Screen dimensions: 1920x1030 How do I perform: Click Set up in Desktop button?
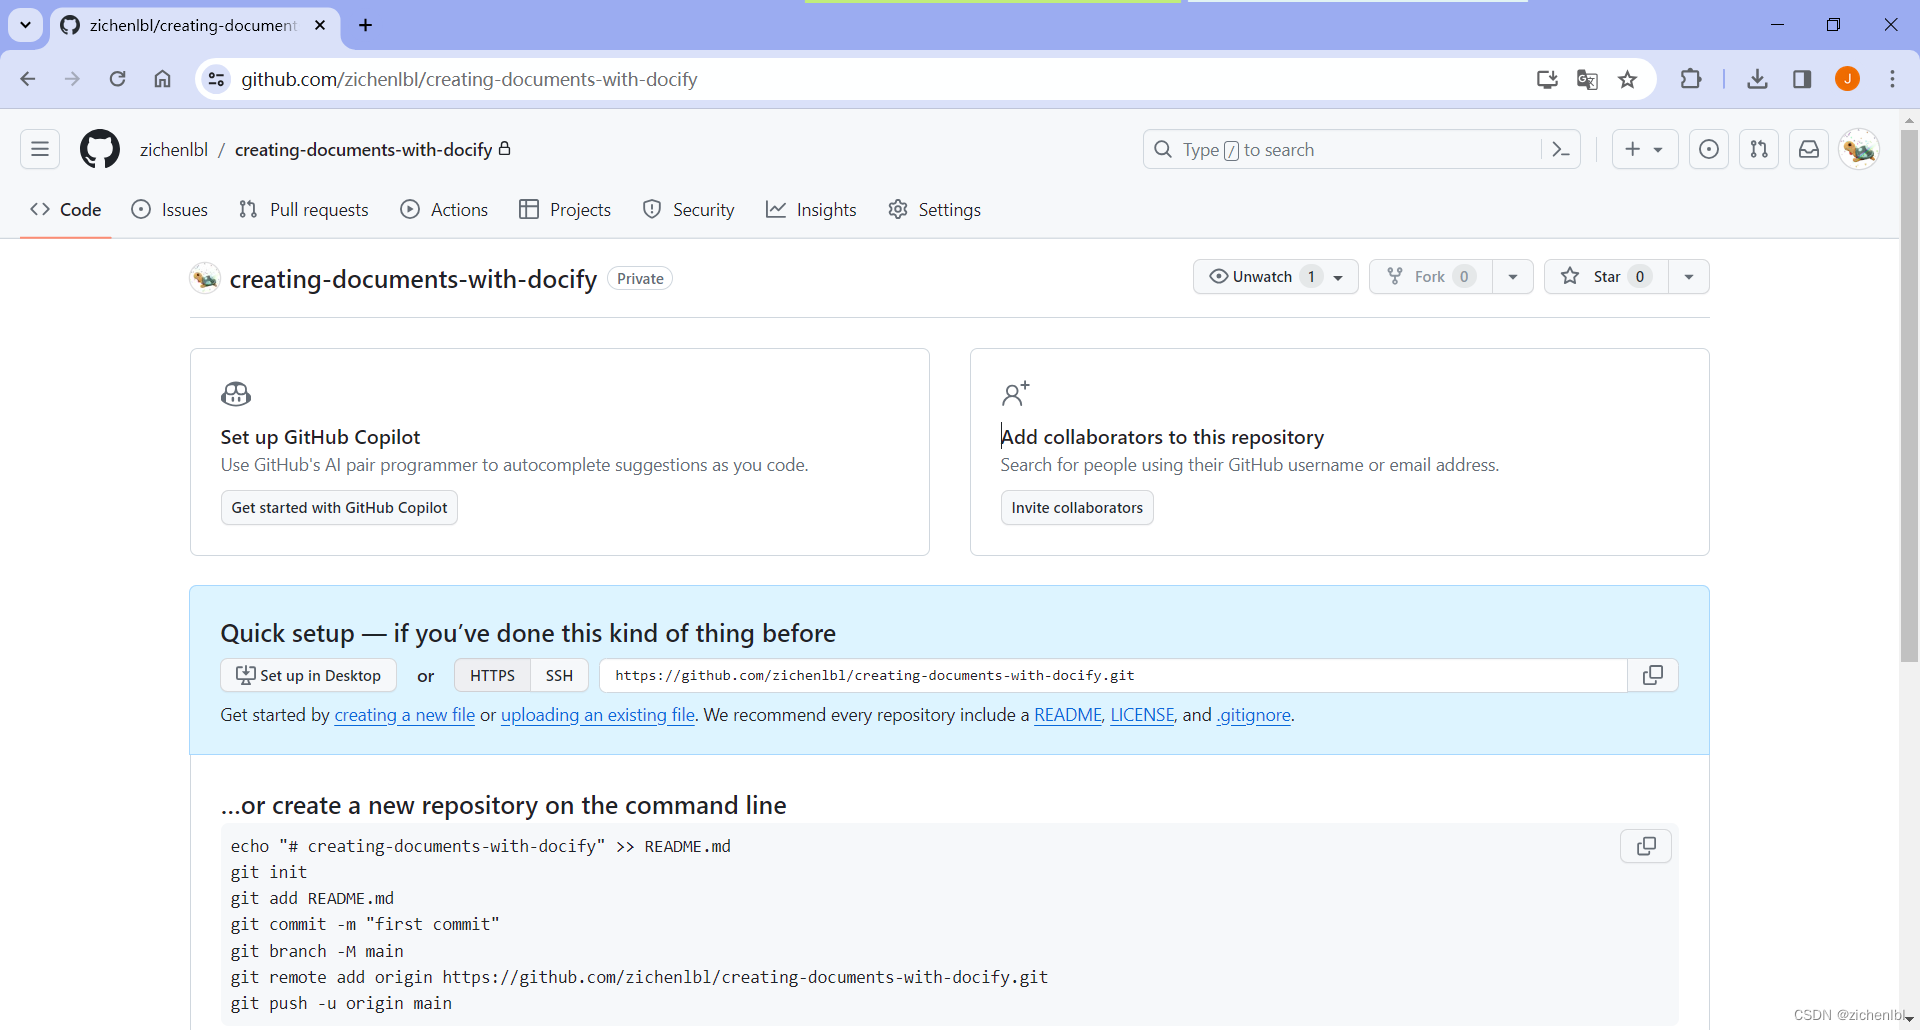pos(308,676)
